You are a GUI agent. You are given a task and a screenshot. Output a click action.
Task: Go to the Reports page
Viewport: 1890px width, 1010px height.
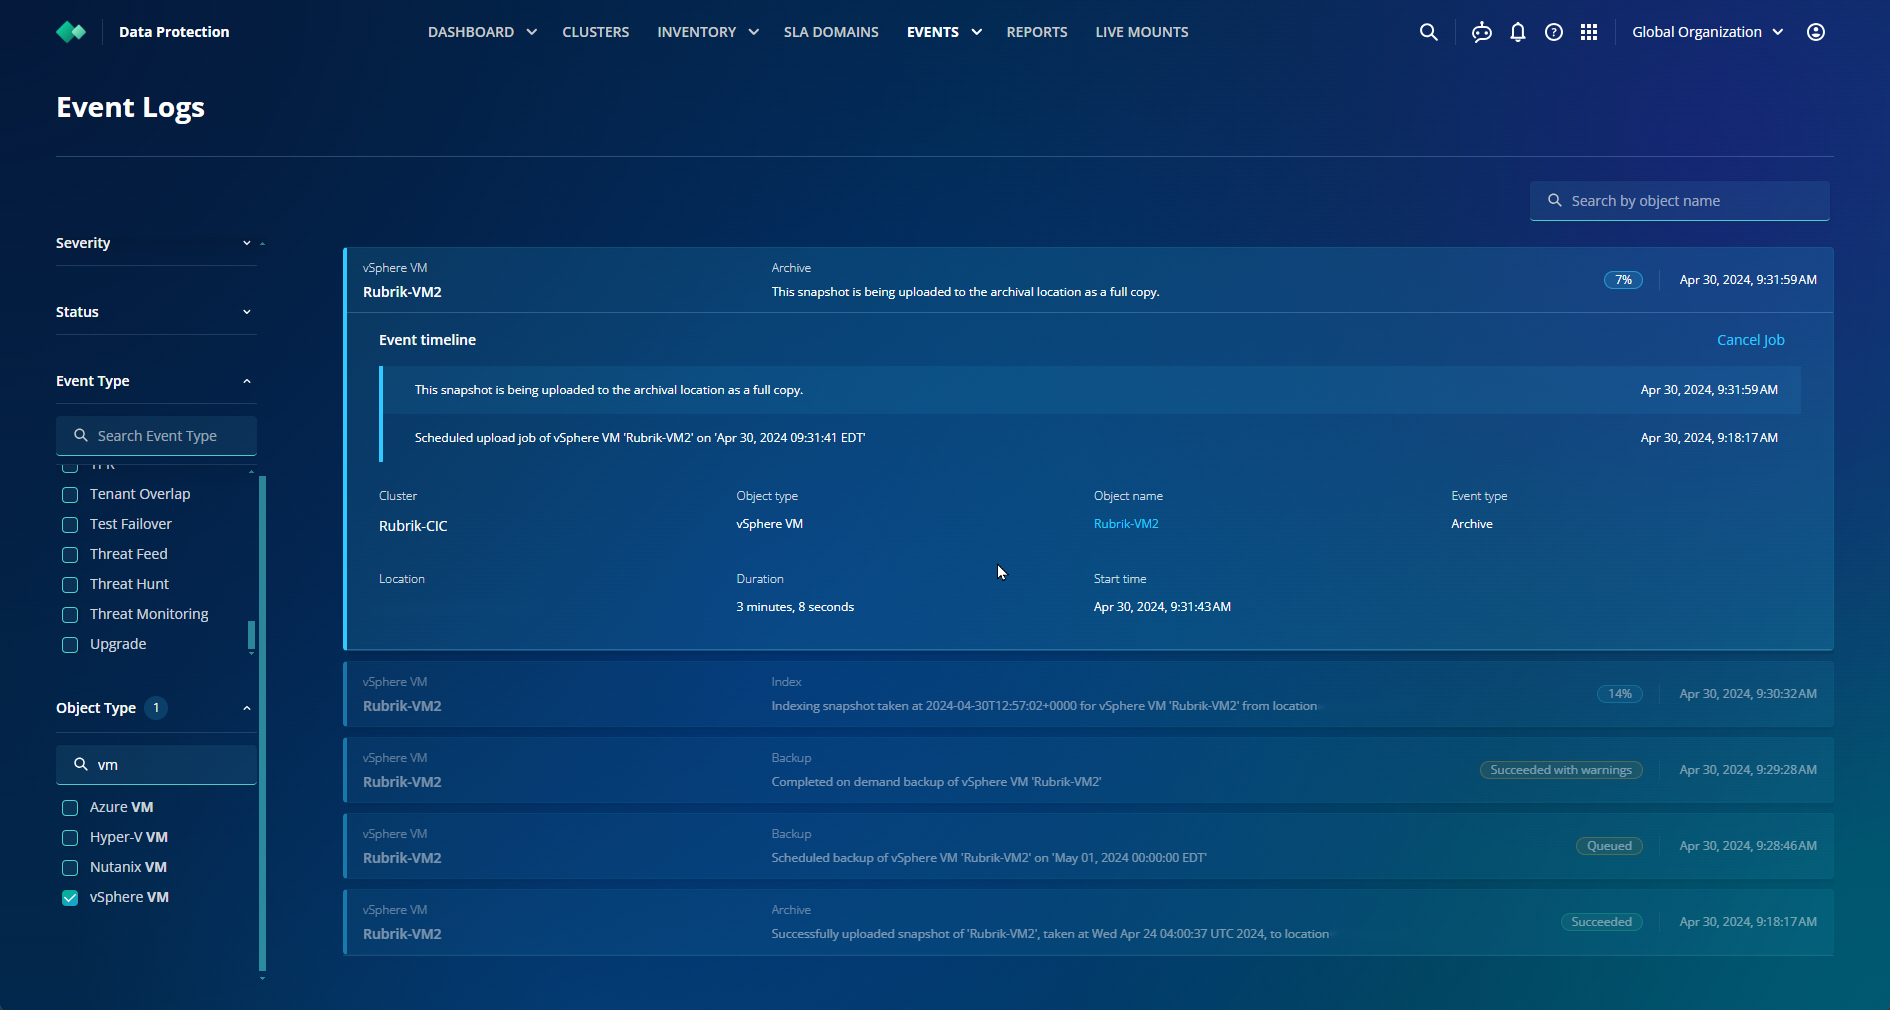[x=1037, y=32]
